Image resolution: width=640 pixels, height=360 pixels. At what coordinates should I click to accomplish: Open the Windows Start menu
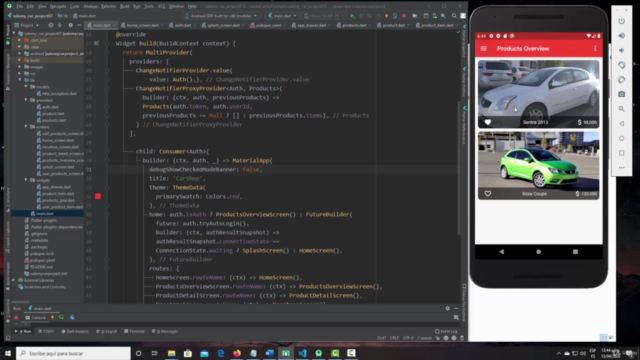[x=8, y=353]
